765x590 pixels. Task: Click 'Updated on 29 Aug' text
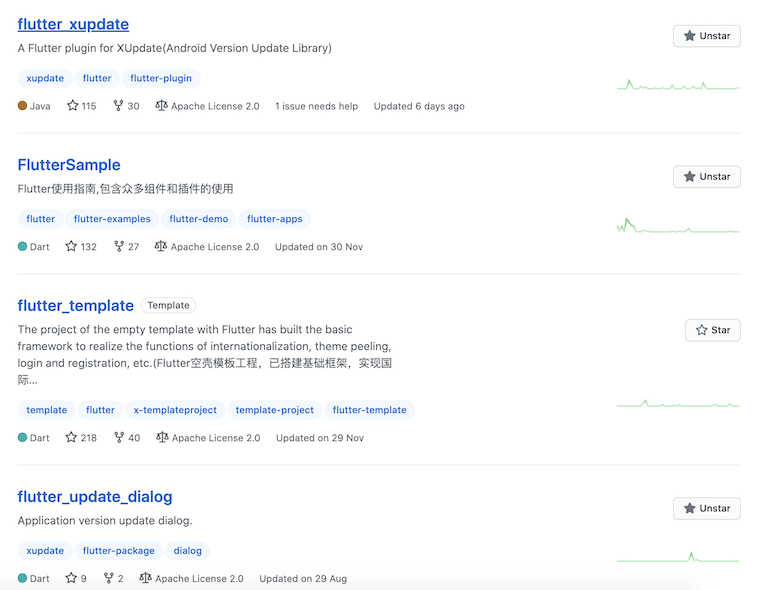303,578
